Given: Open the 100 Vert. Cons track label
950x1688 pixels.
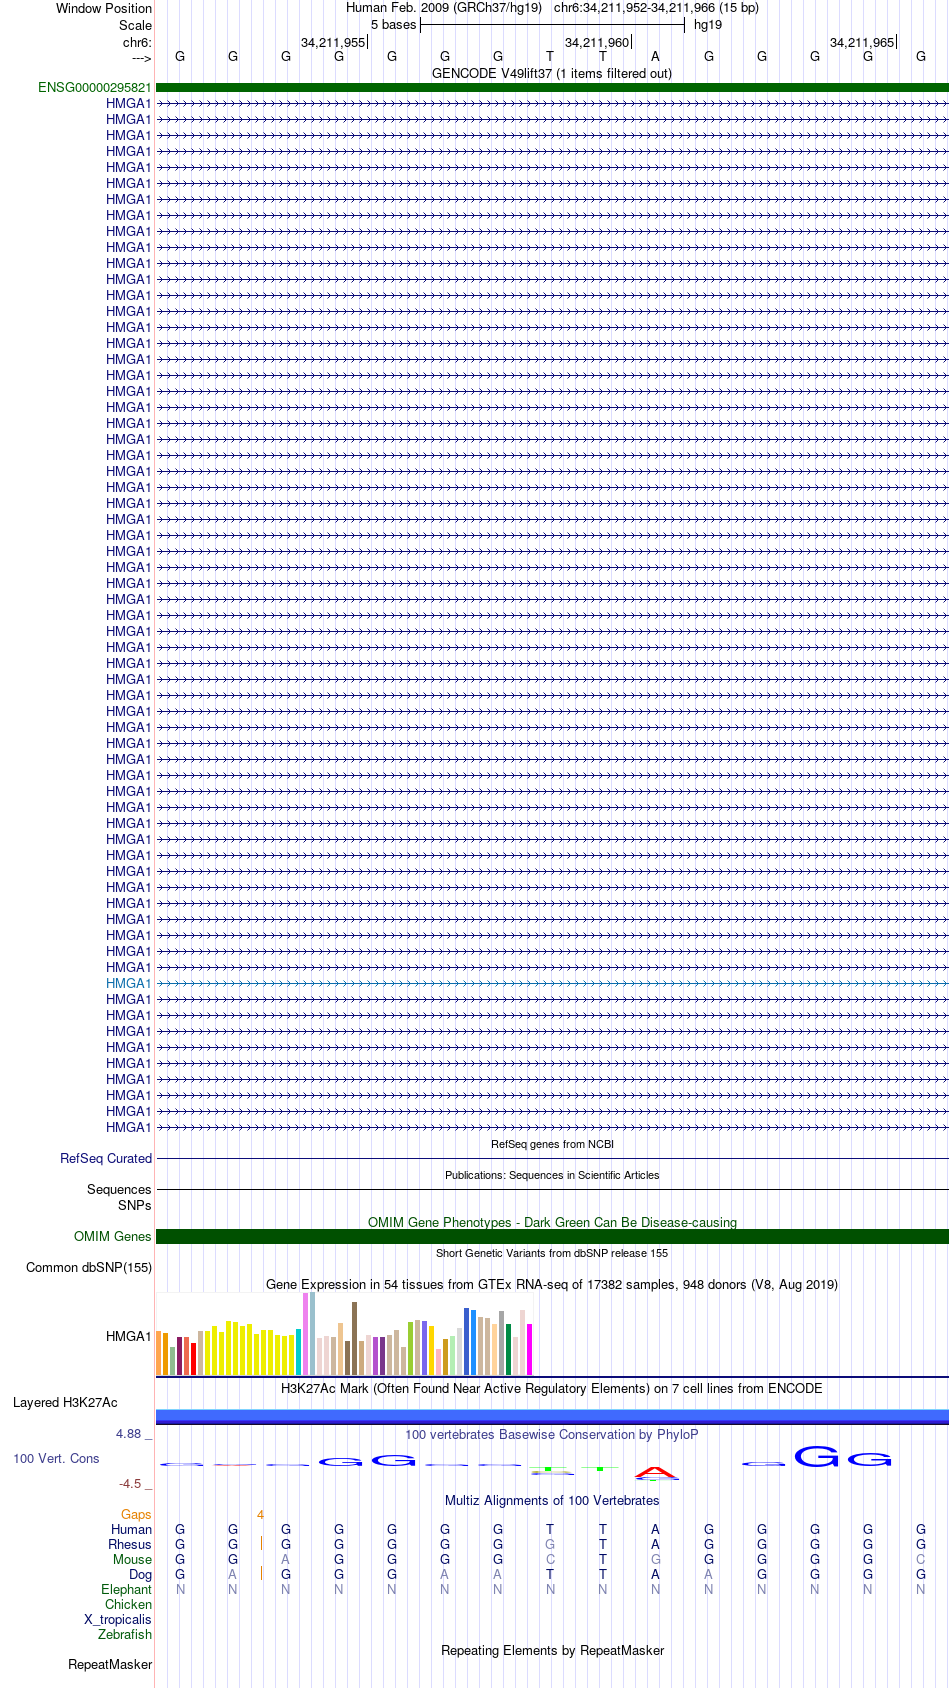Looking at the screenshot, I should 56,1458.
